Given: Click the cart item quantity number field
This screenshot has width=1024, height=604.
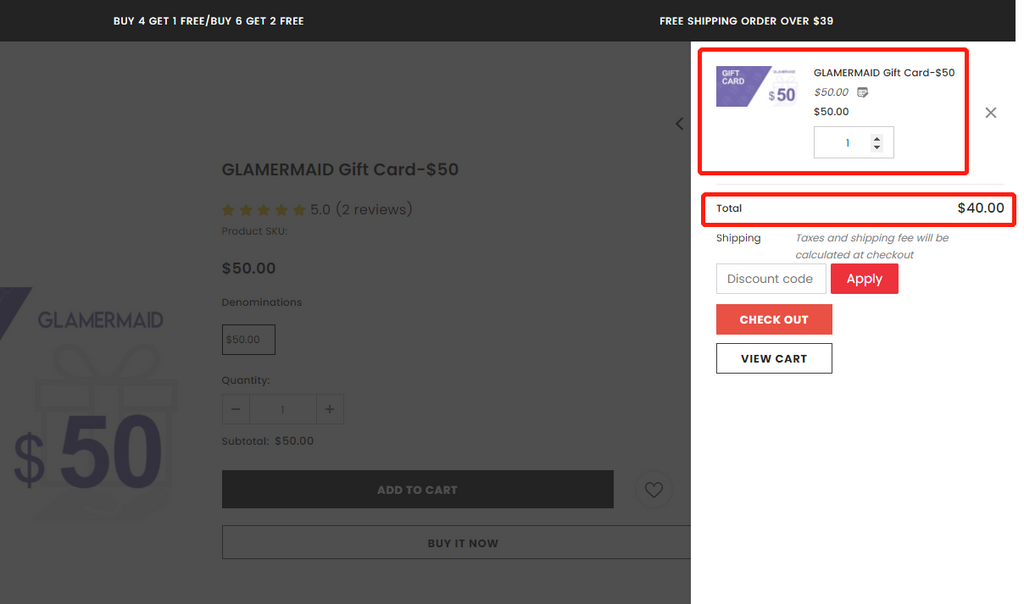Looking at the screenshot, I should coord(846,143).
